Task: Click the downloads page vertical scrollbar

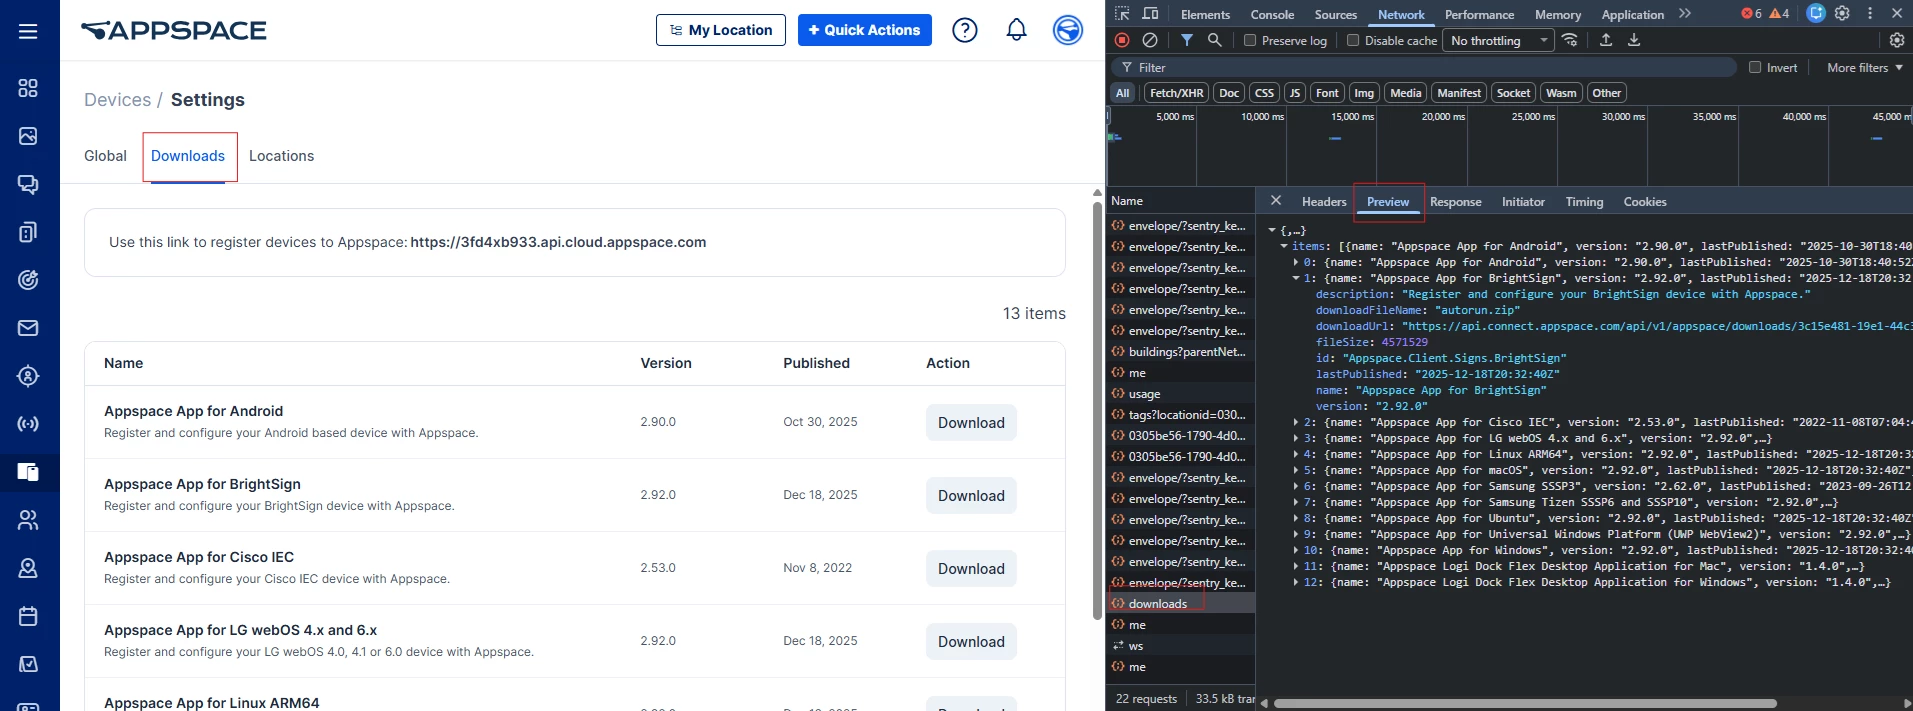Action: [x=1097, y=410]
